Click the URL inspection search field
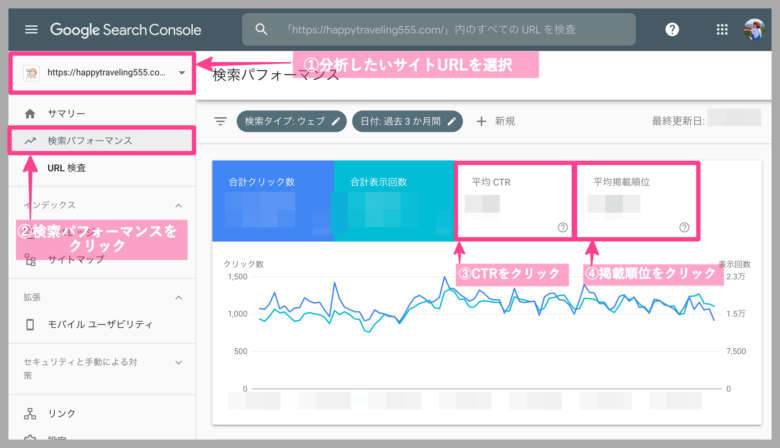The image size is (780, 448). coord(438,29)
